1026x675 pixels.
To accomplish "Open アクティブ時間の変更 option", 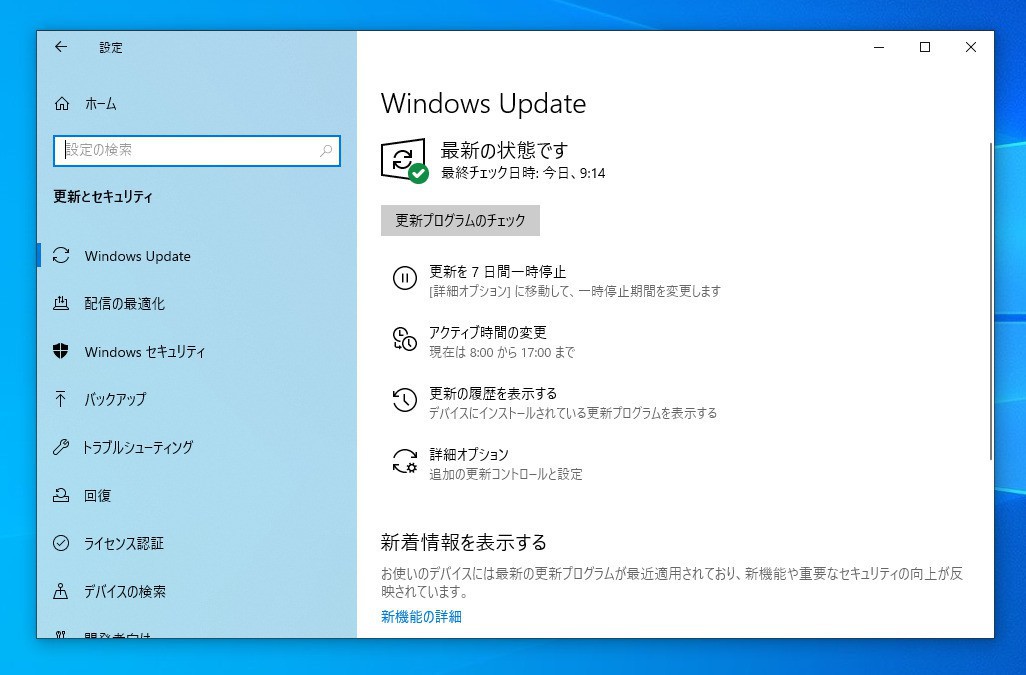I will [487, 332].
